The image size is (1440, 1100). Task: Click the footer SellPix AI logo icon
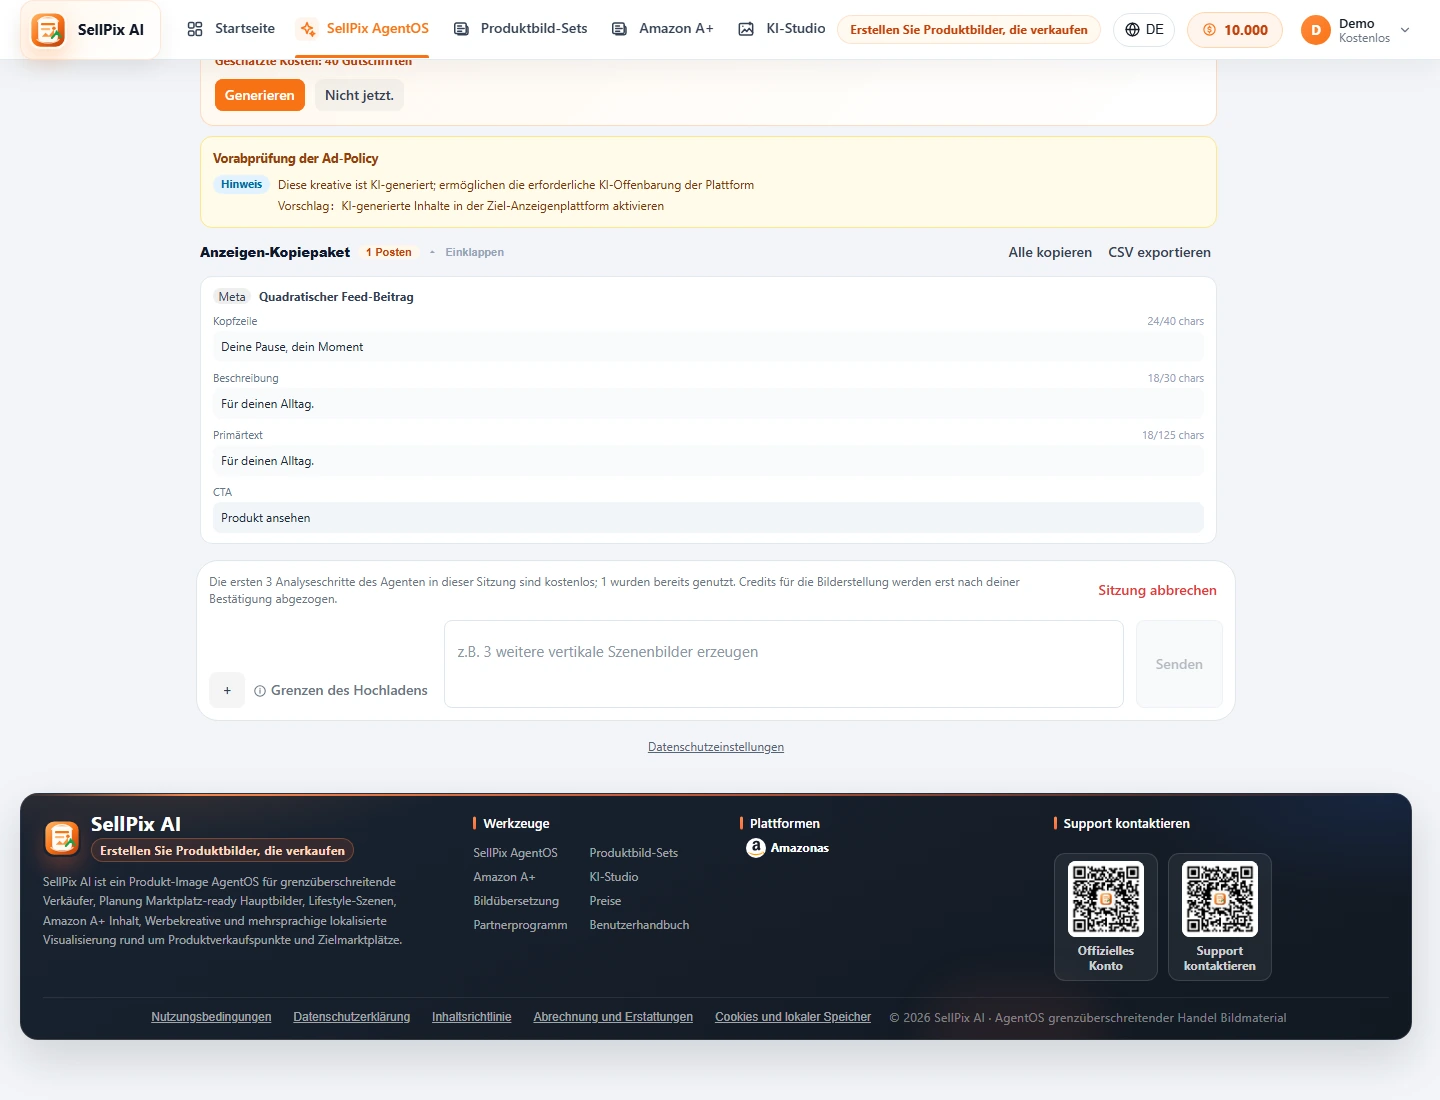(62, 838)
